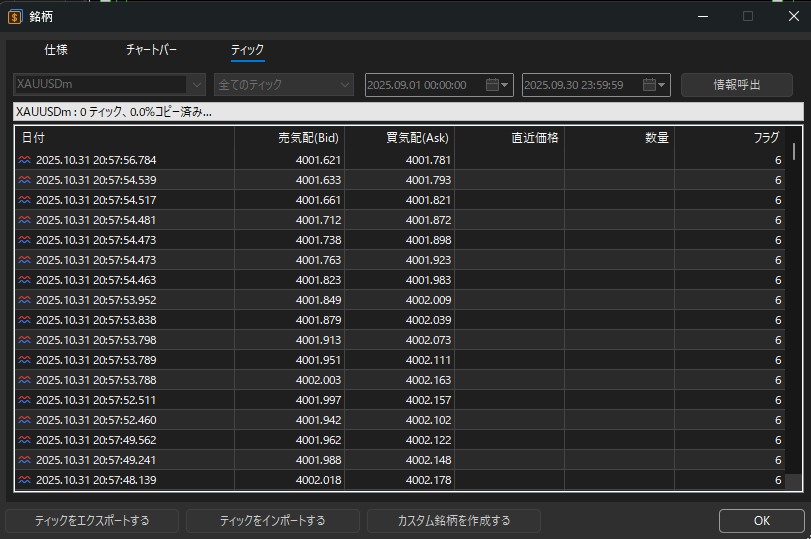811x539 pixels.
Task: Click tick icon of row 20:57:54.463
Action: pos(24,280)
